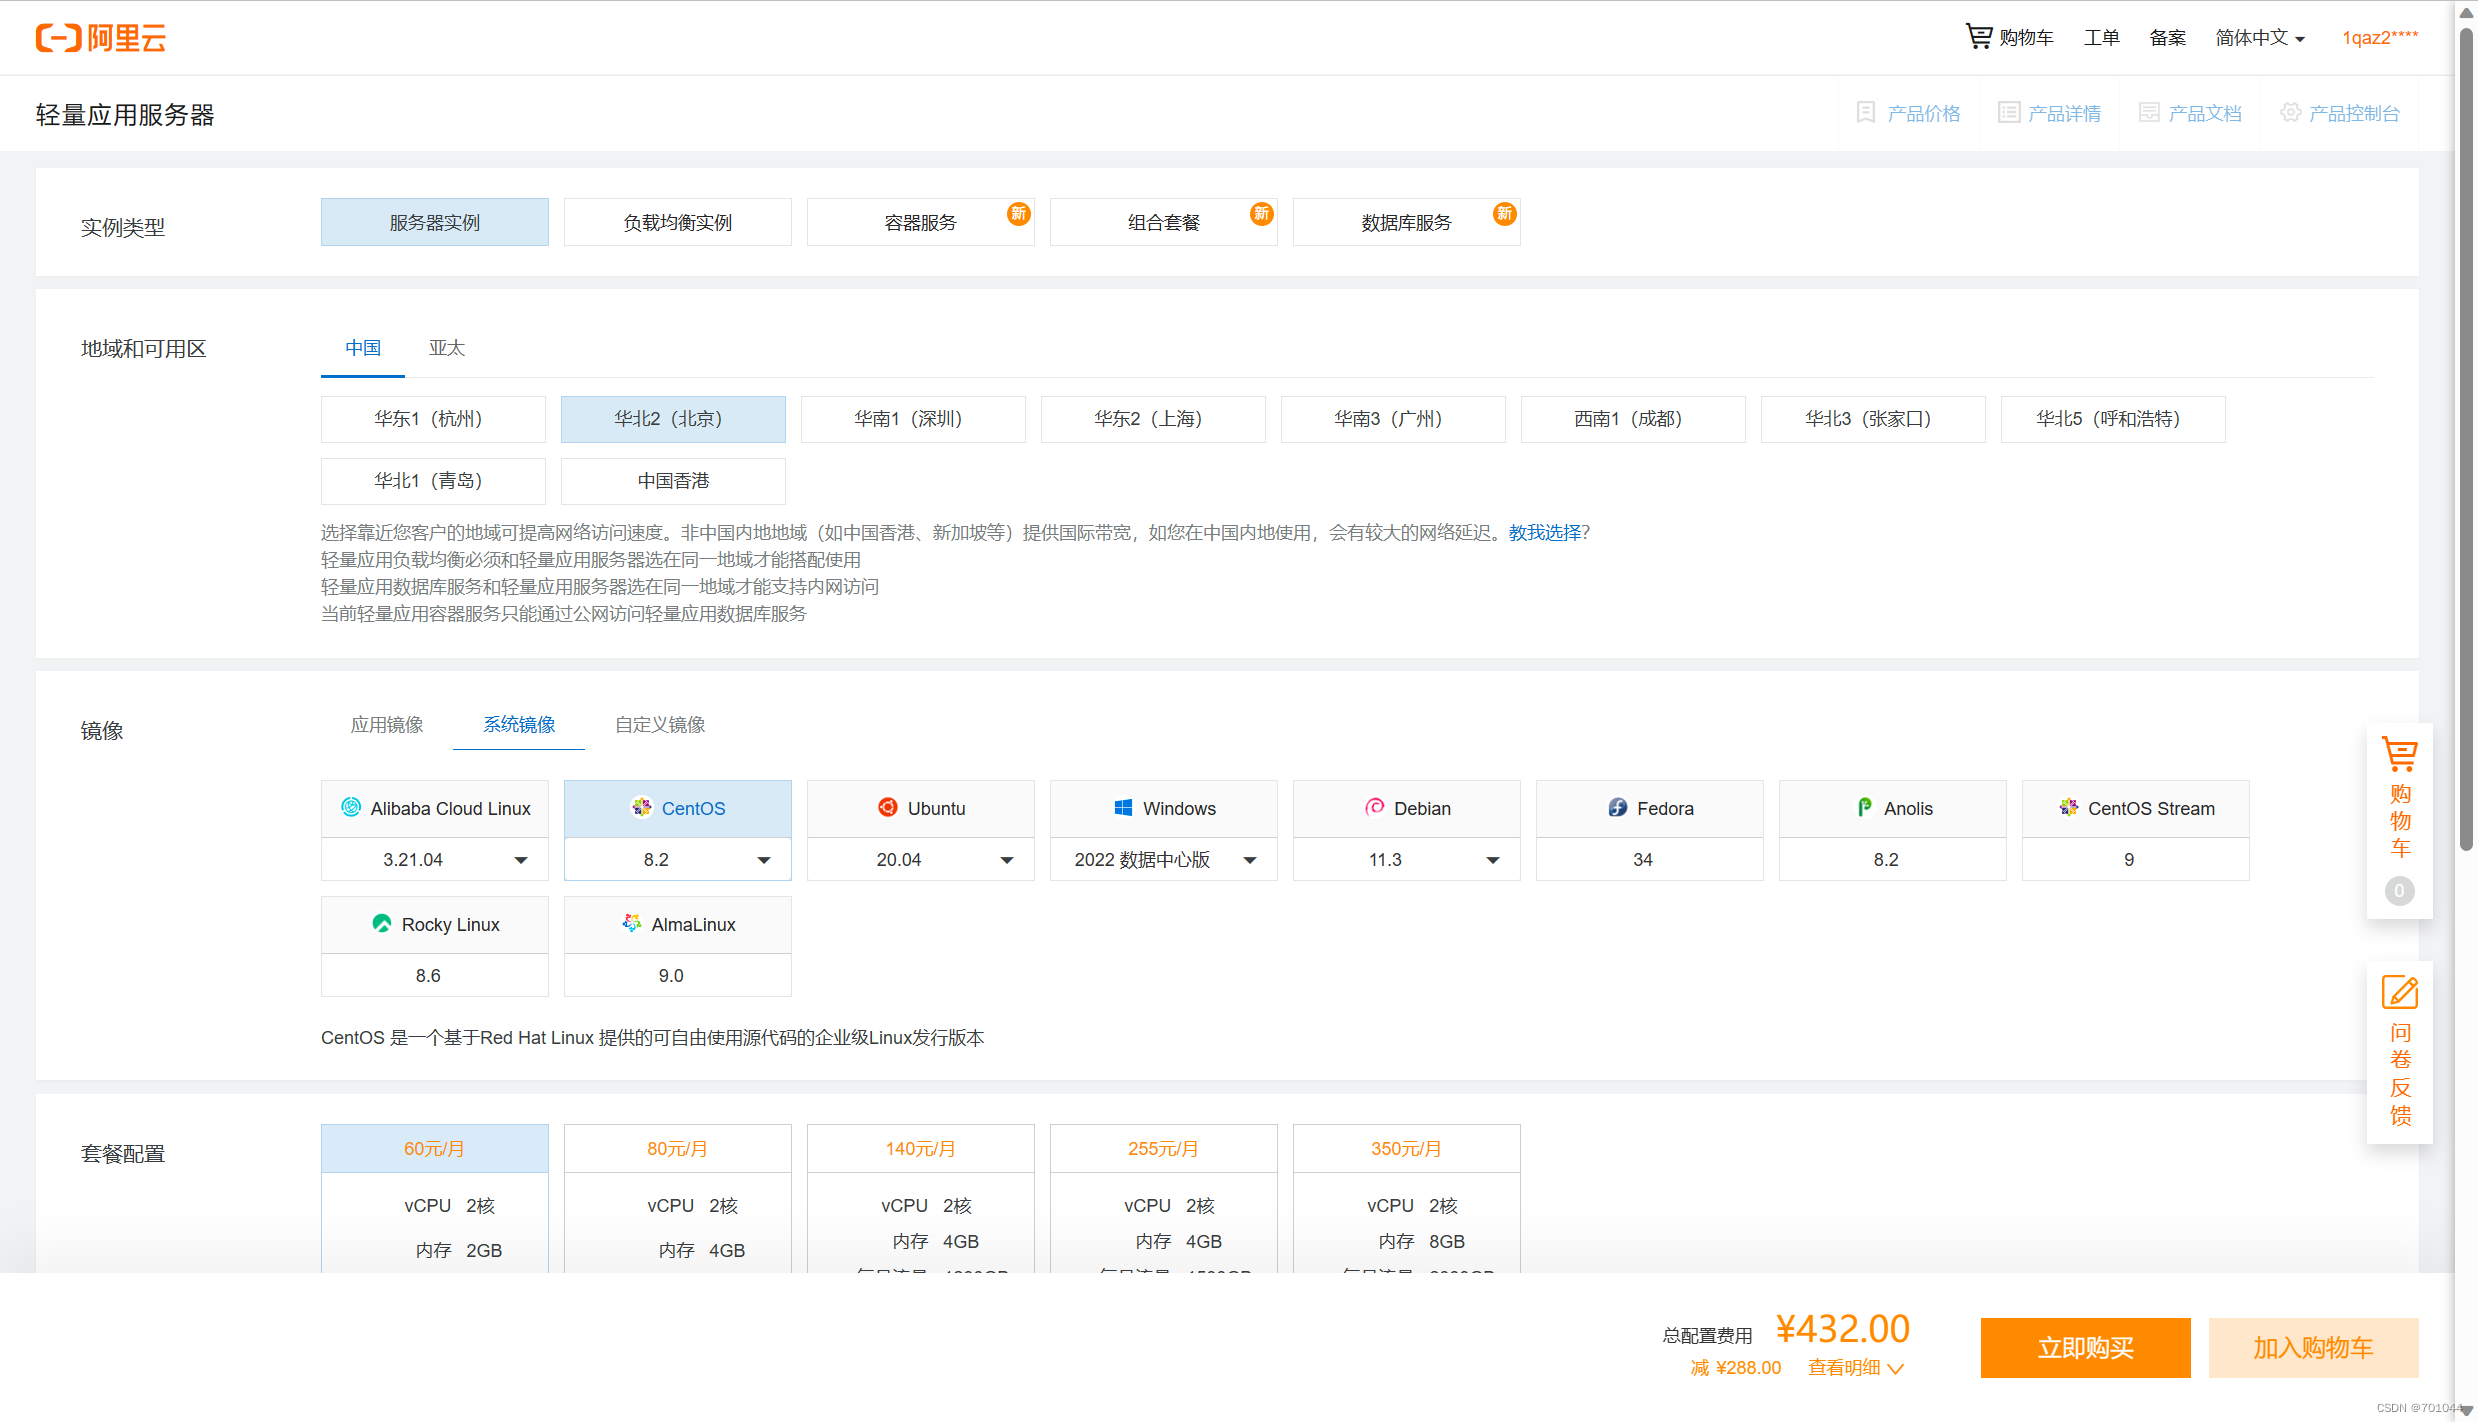Open the 简体中文 language dropdown

pos(2259,38)
